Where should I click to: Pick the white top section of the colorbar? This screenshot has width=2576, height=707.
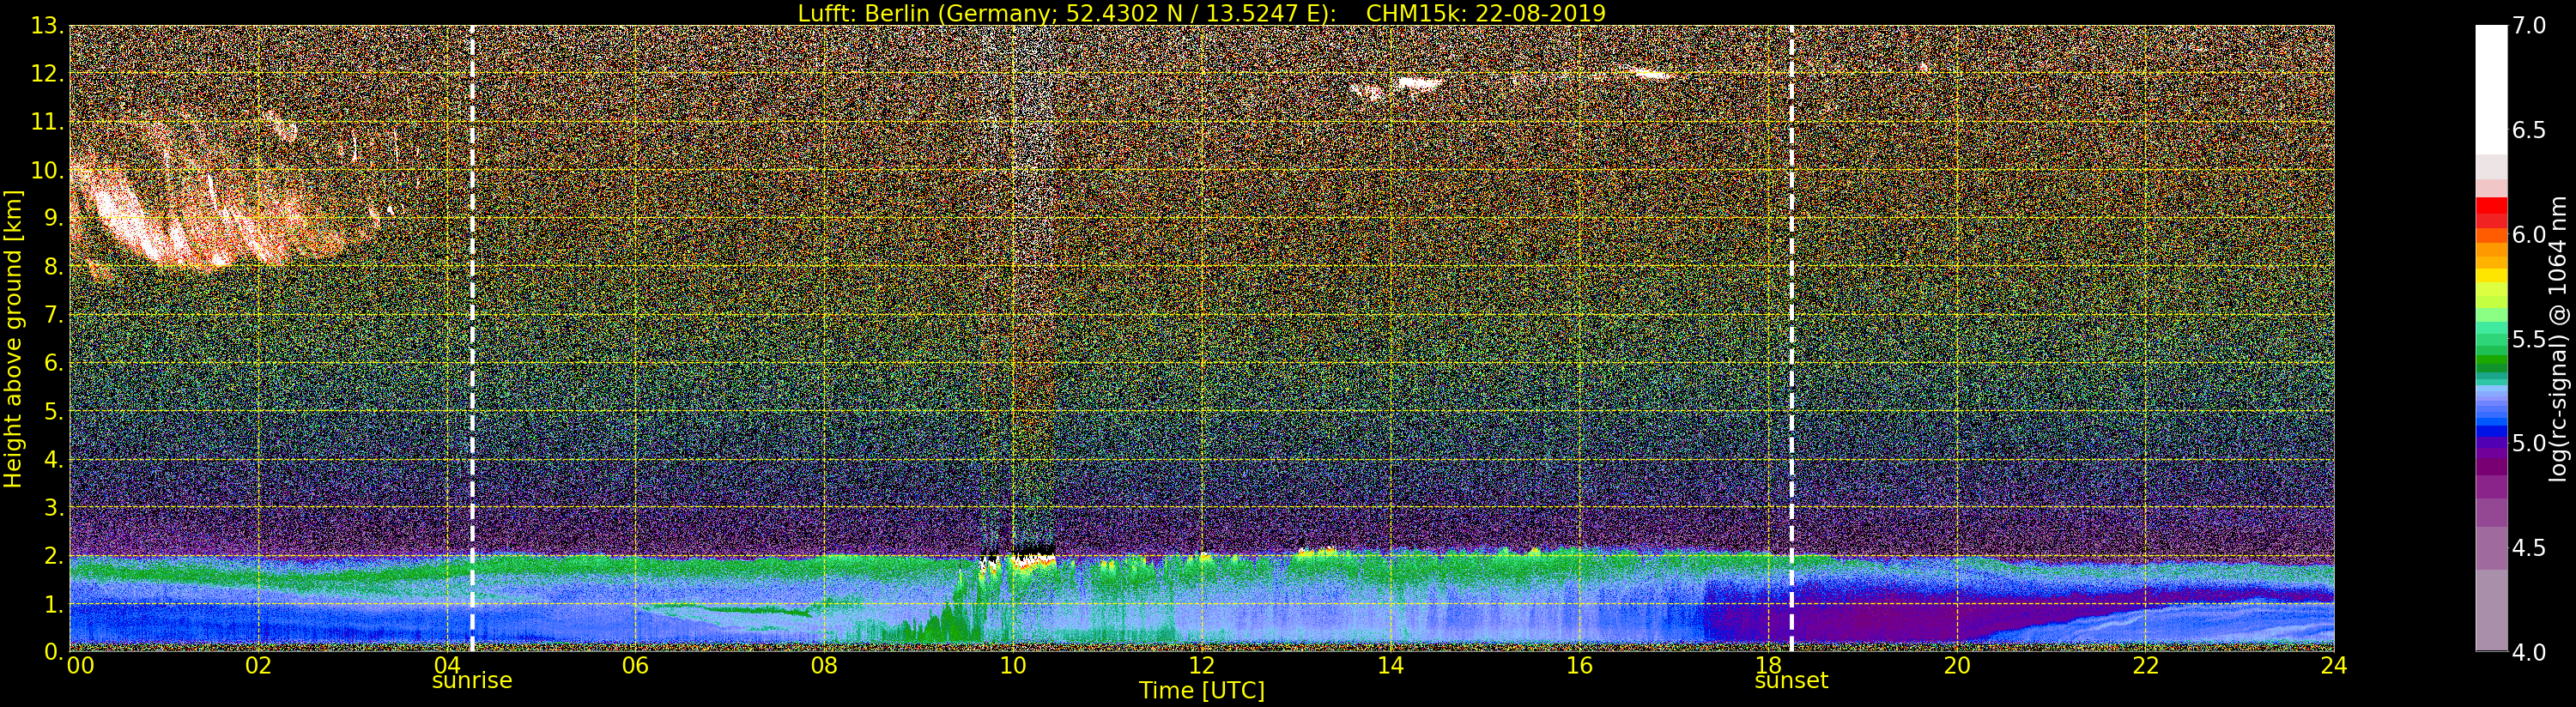click(x=2491, y=90)
